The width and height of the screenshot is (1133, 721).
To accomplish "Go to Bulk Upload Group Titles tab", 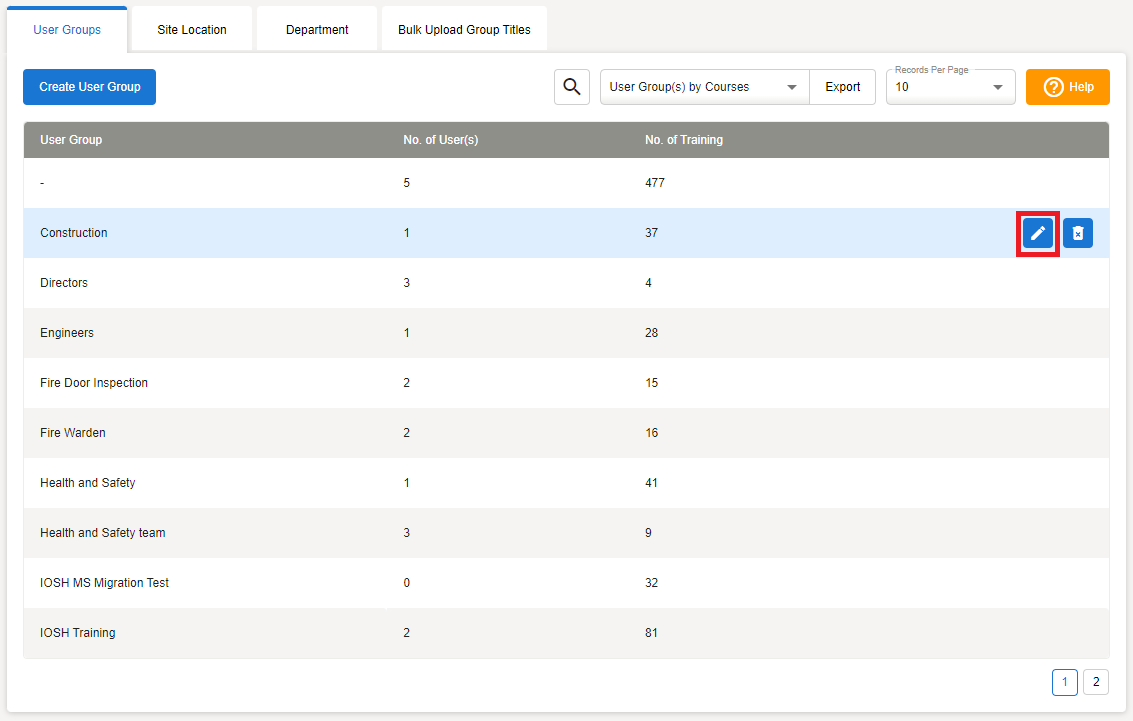I will (x=464, y=30).
